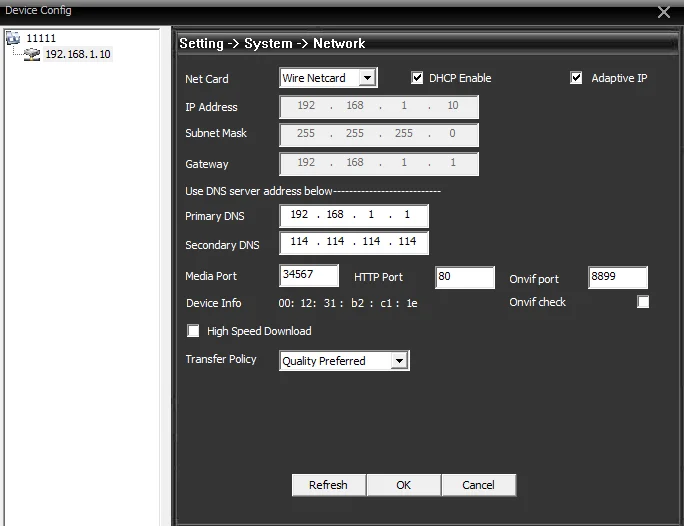This screenshot has height=526, width=684.
Task: Click the Media Port field
Action: pos(309,276)
